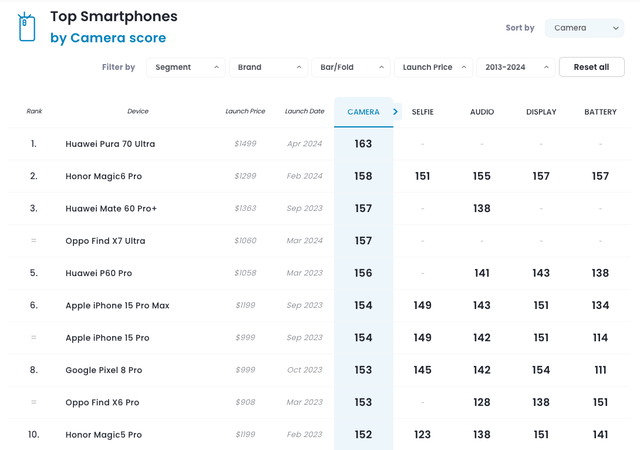Click the smartphone icon beside the title
640x450 pixels.
pyautogui.click(x=27, y=27)
